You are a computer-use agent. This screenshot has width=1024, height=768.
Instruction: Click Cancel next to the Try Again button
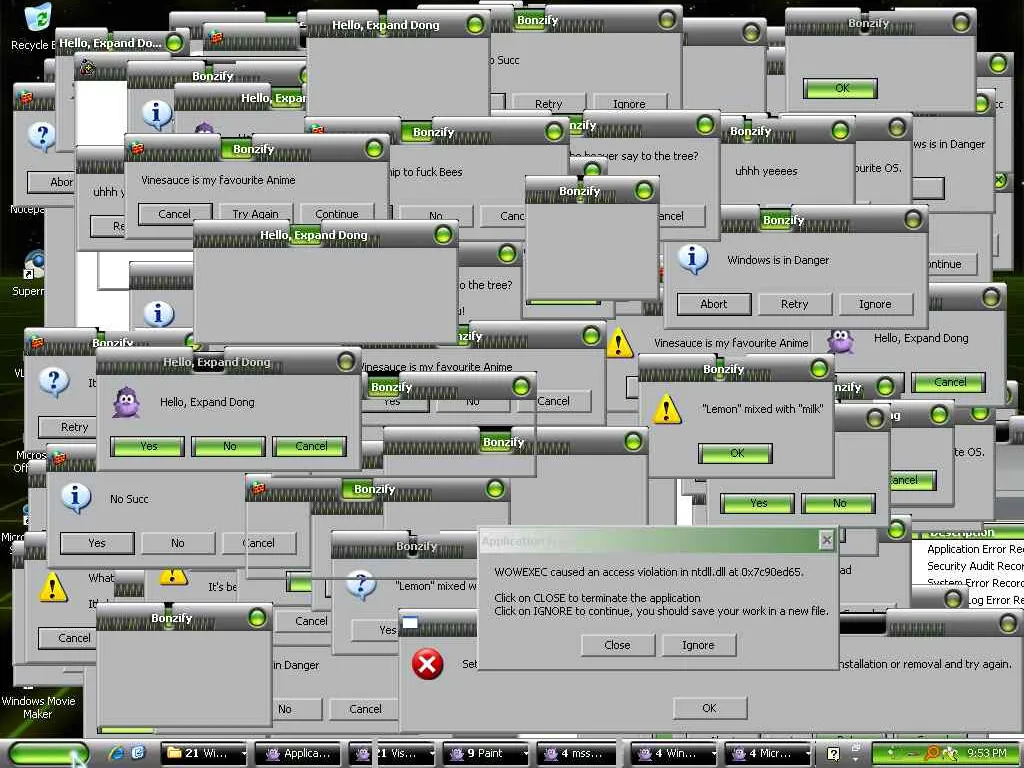(x=174, y=214)
